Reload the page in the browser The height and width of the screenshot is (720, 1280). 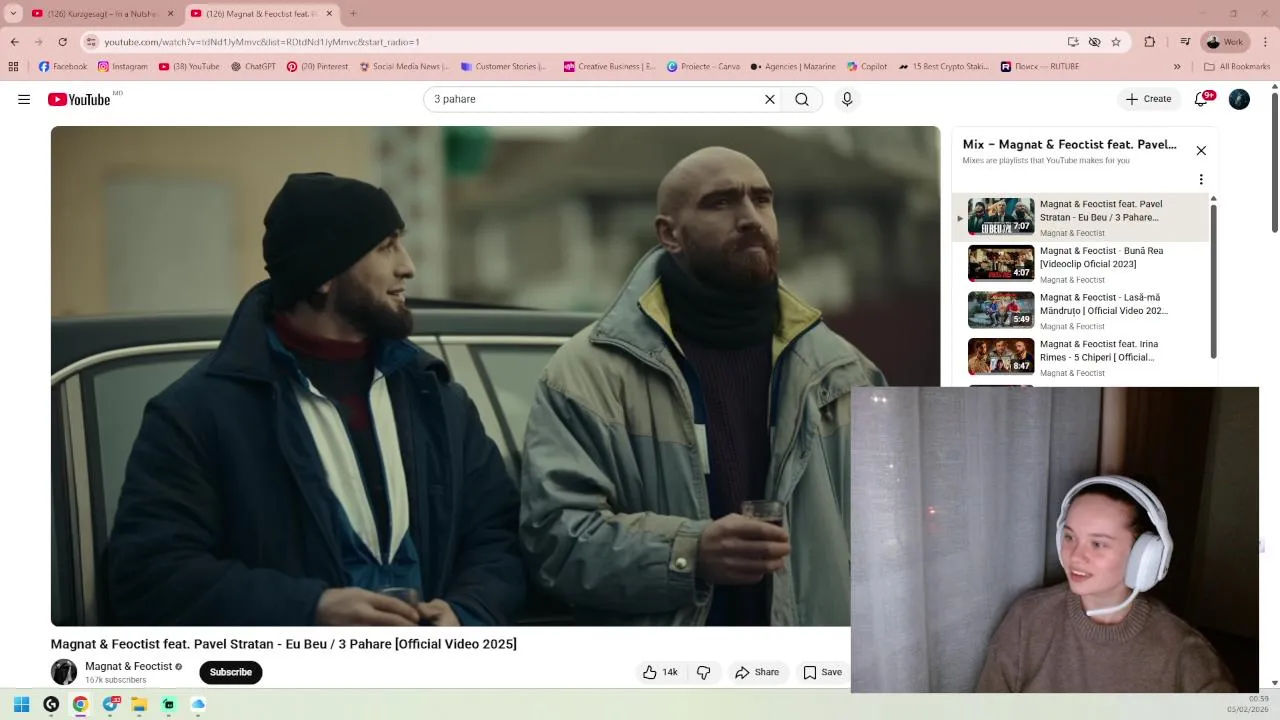[x=62, y=42]
